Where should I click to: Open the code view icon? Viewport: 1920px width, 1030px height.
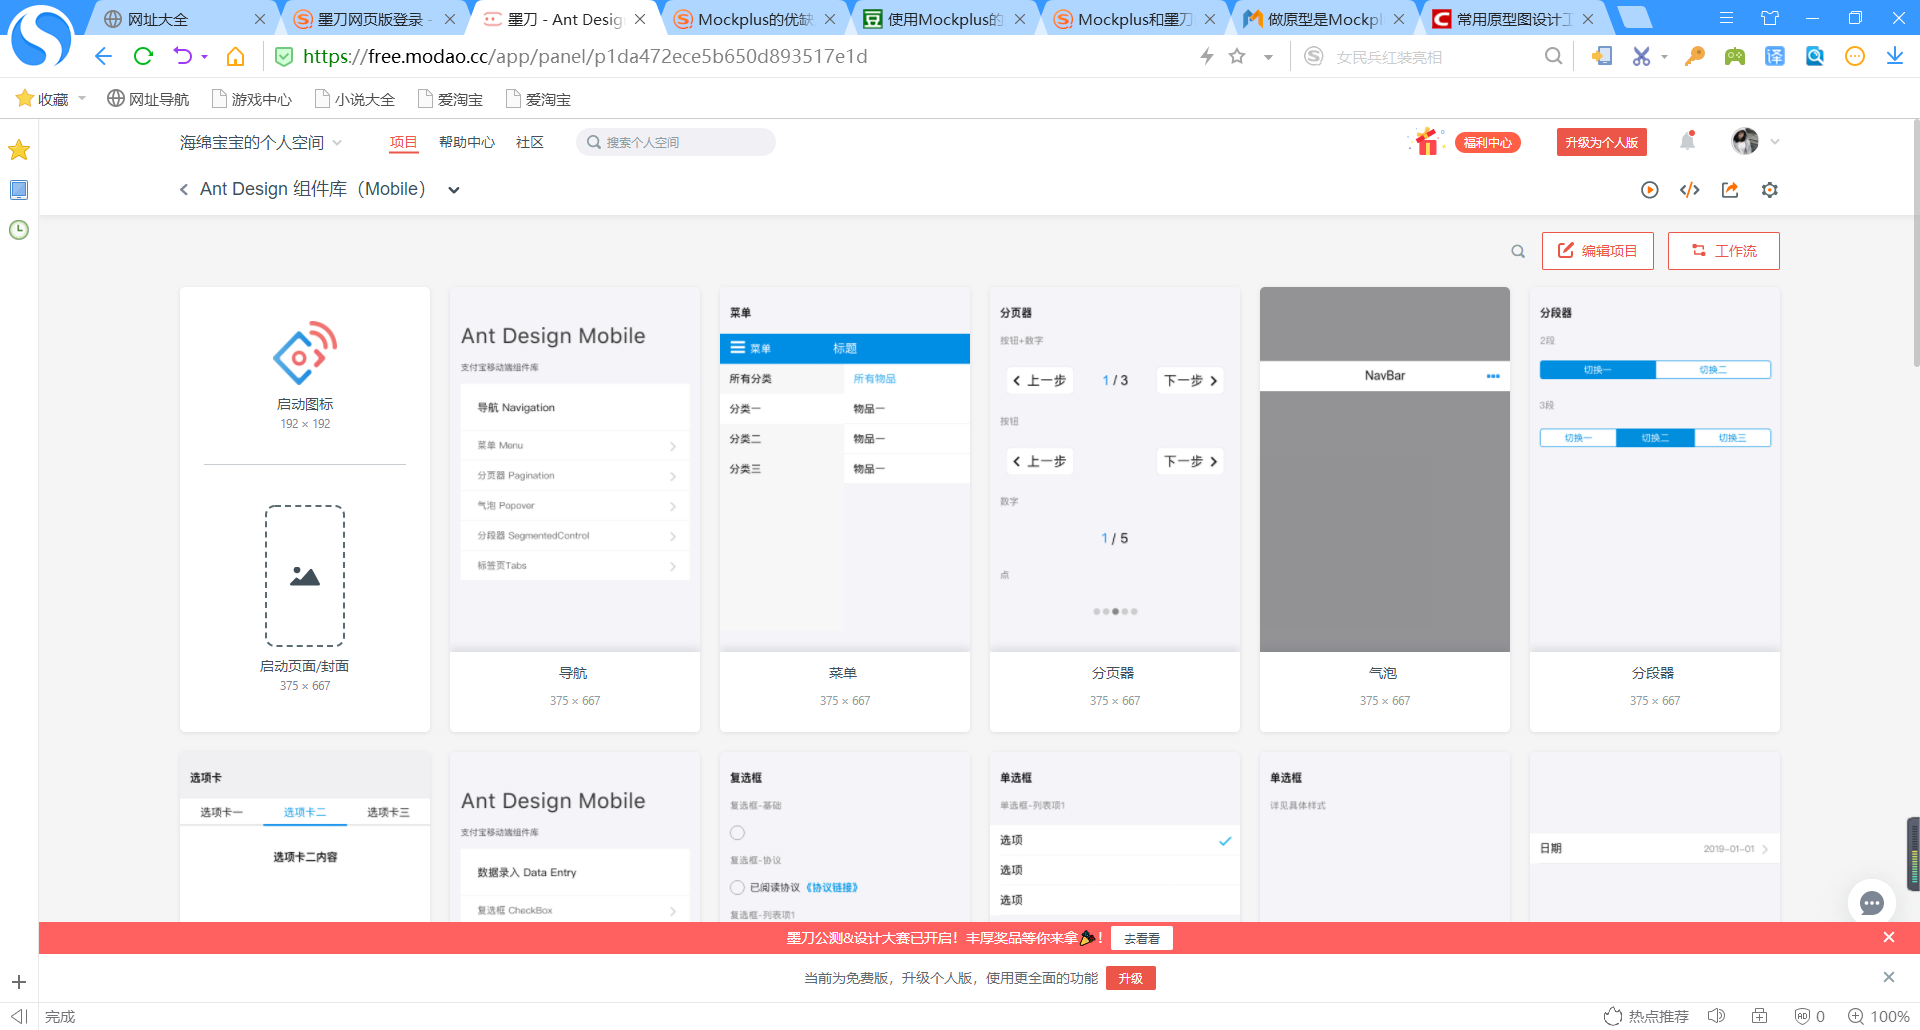tap(1690, 190)
